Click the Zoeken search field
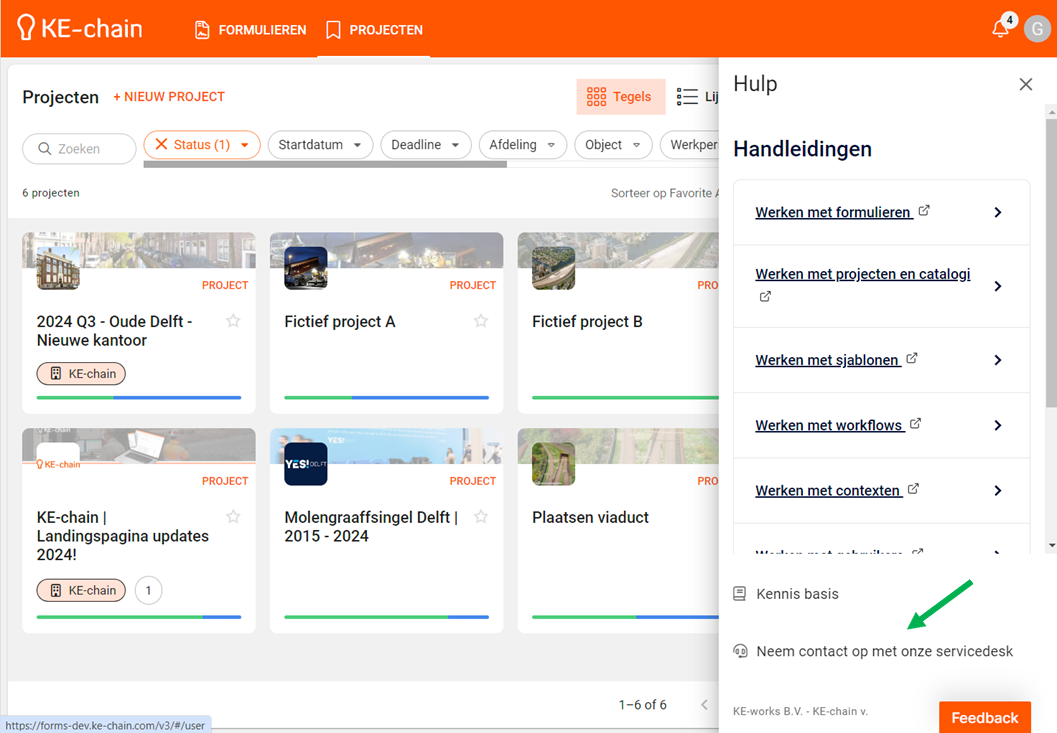 coord(80,149)
